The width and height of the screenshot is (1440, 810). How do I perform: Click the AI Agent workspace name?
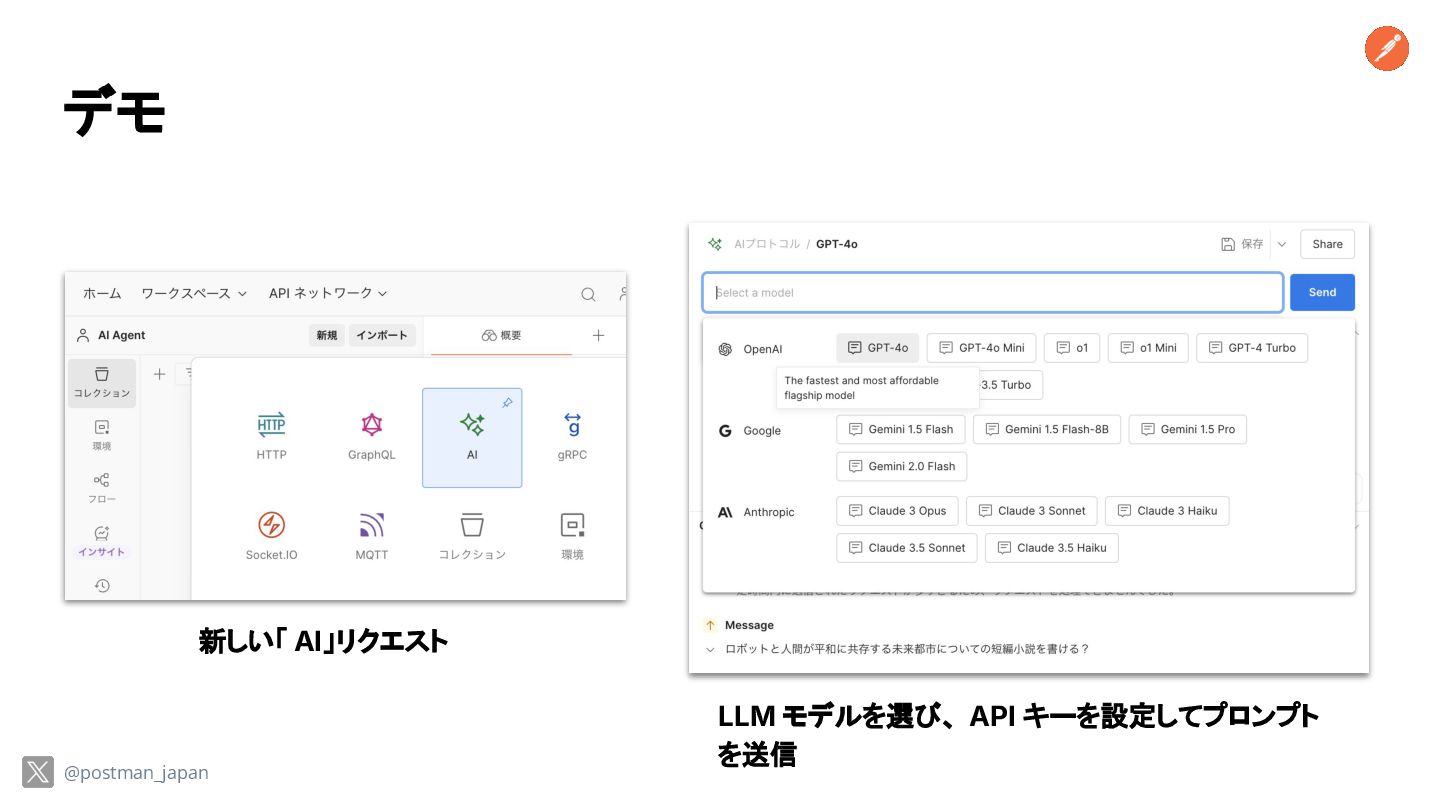click(121, 336)
